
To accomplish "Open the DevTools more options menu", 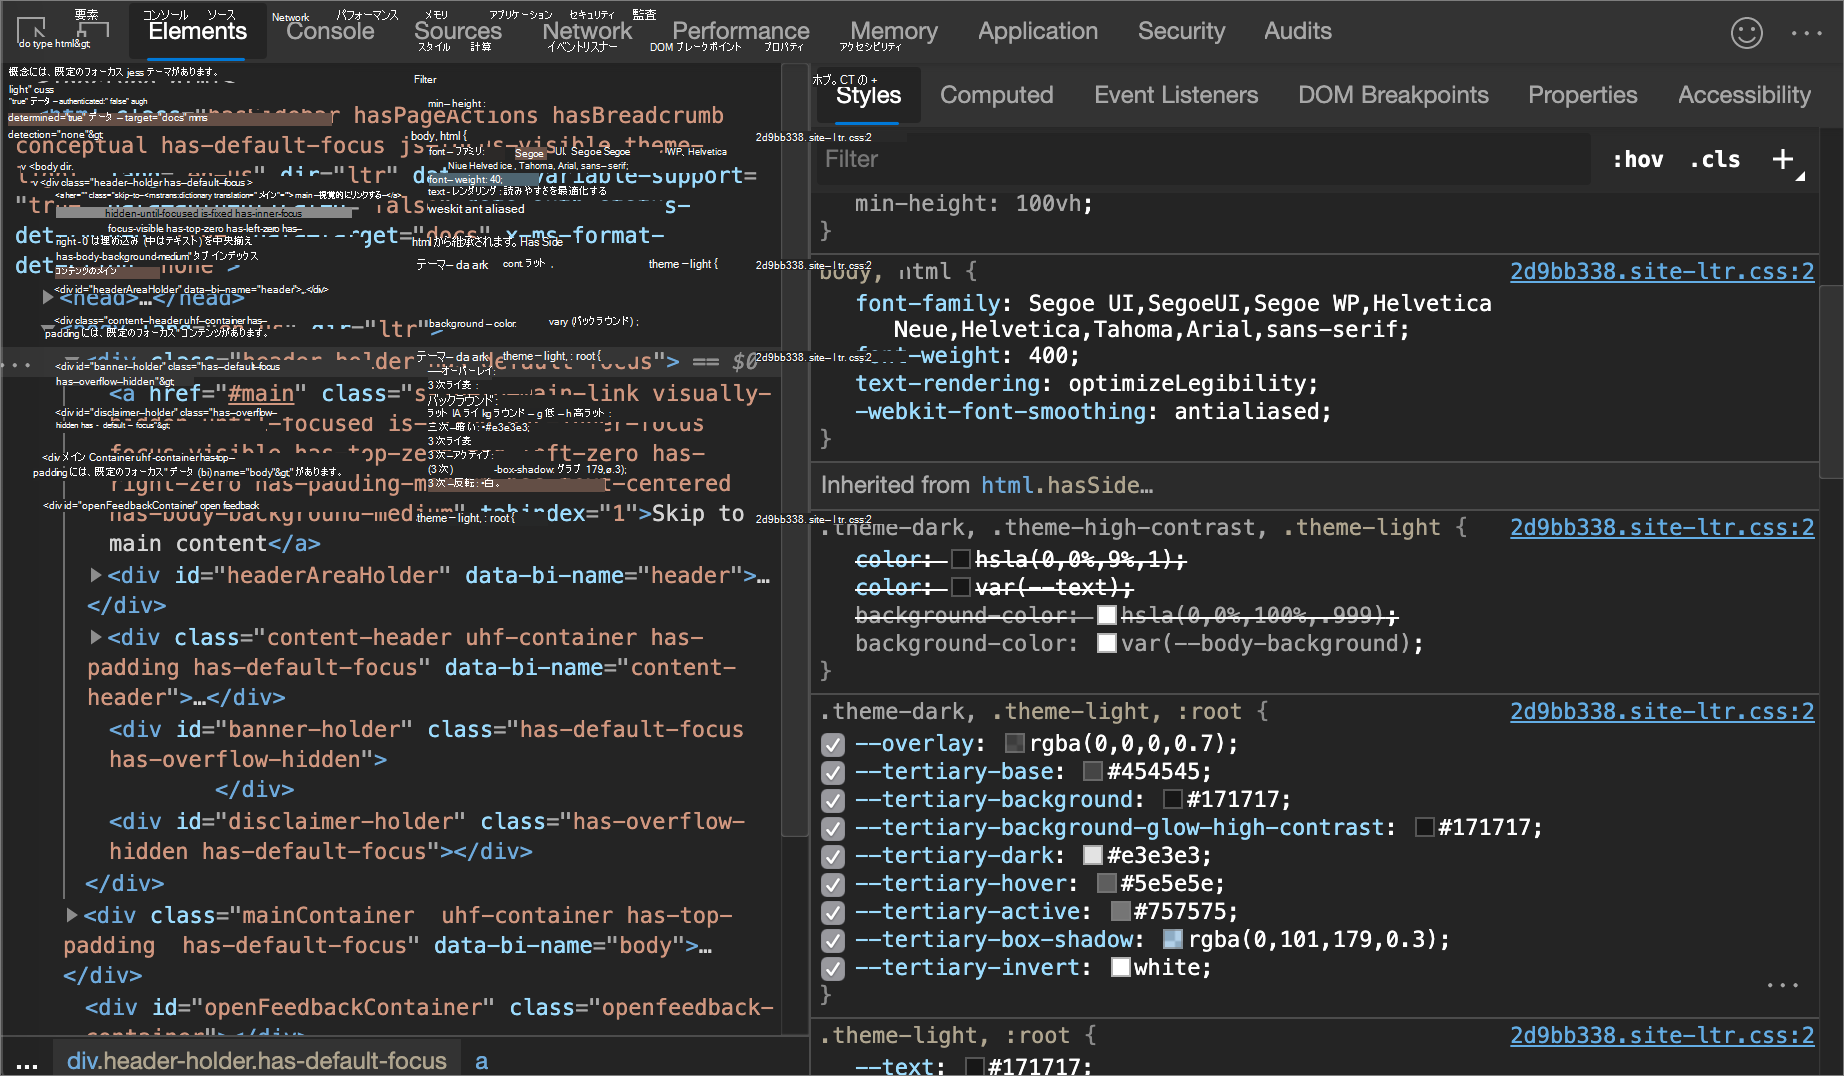I will [x=1807, y=33].
